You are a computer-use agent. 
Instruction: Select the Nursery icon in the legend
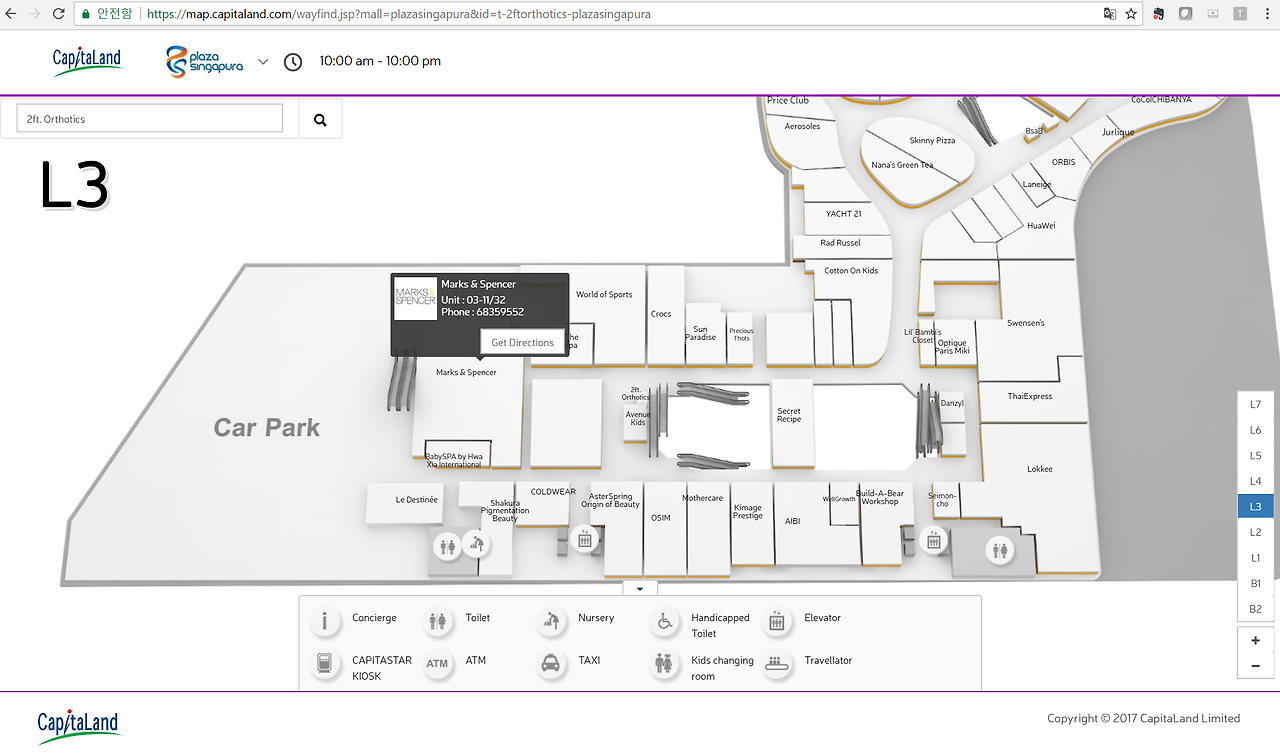[x=551, y=621]
